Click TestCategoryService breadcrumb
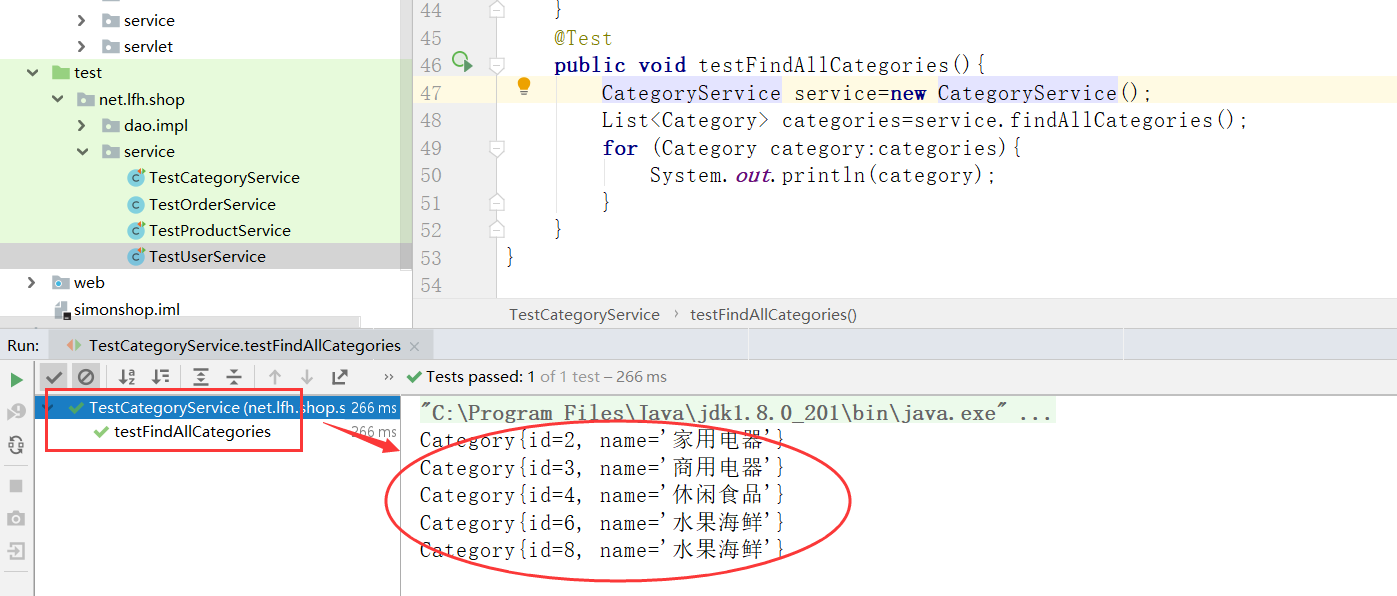 click(584, 314)
